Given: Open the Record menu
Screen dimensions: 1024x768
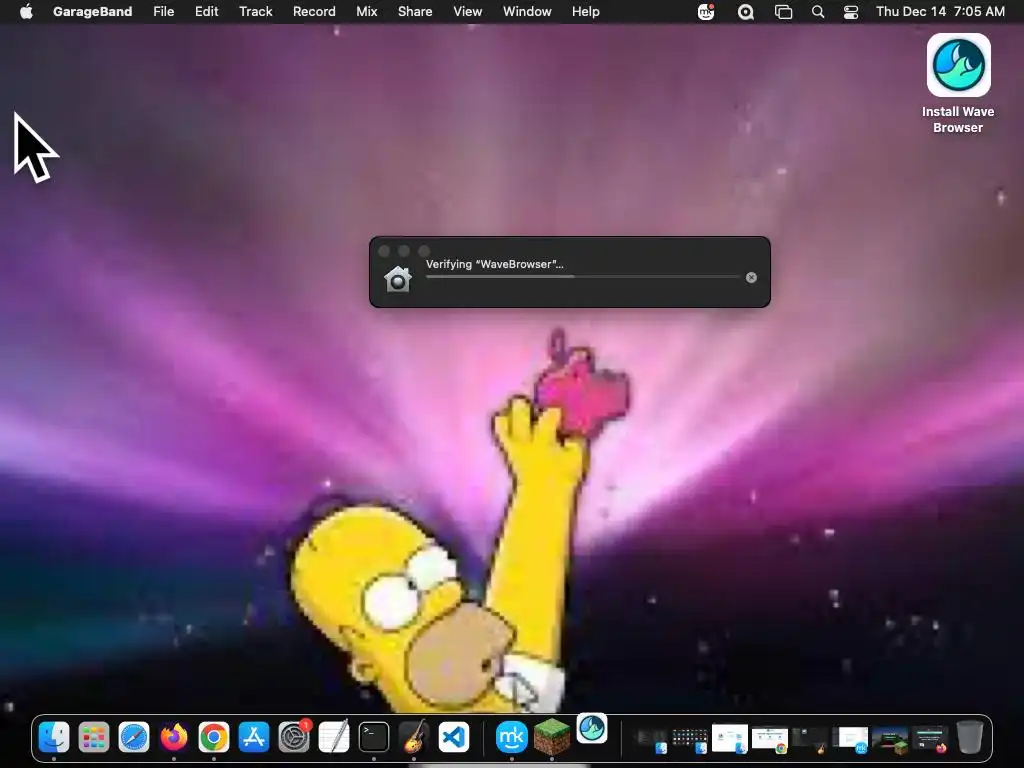Looking at the screenshot, I should click(314, 12).
